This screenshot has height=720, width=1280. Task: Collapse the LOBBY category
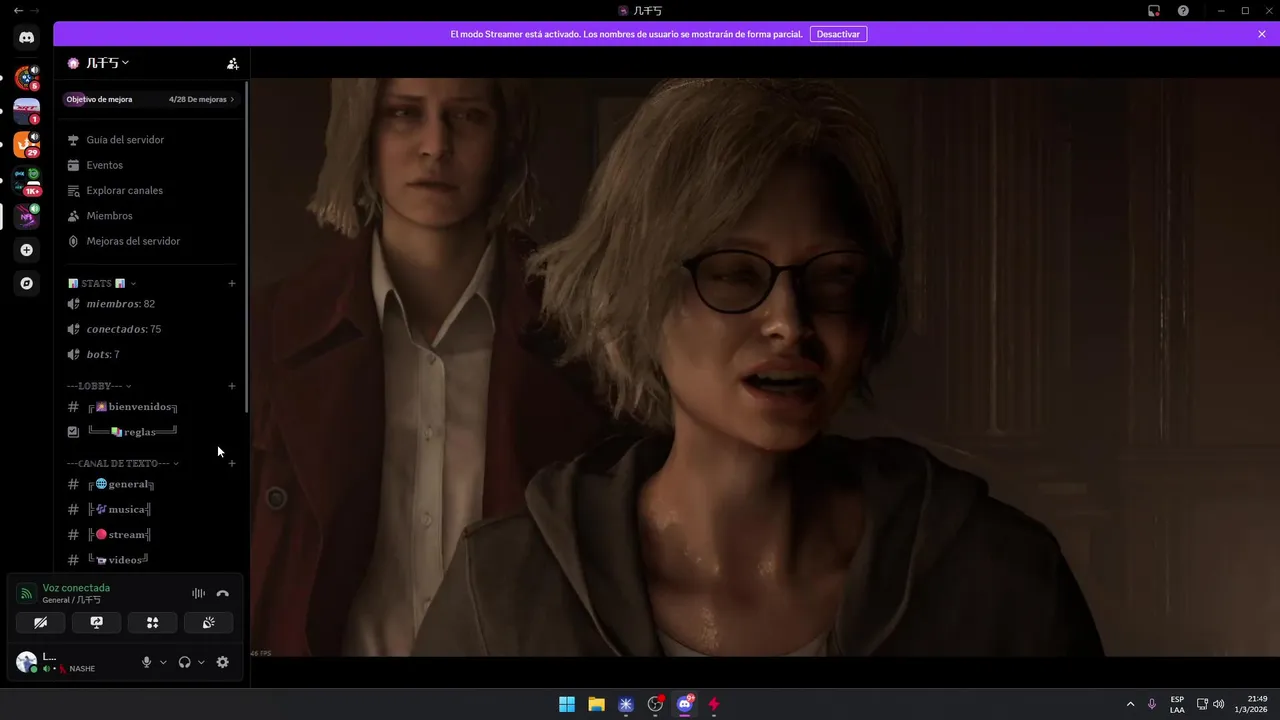(99, 386)
